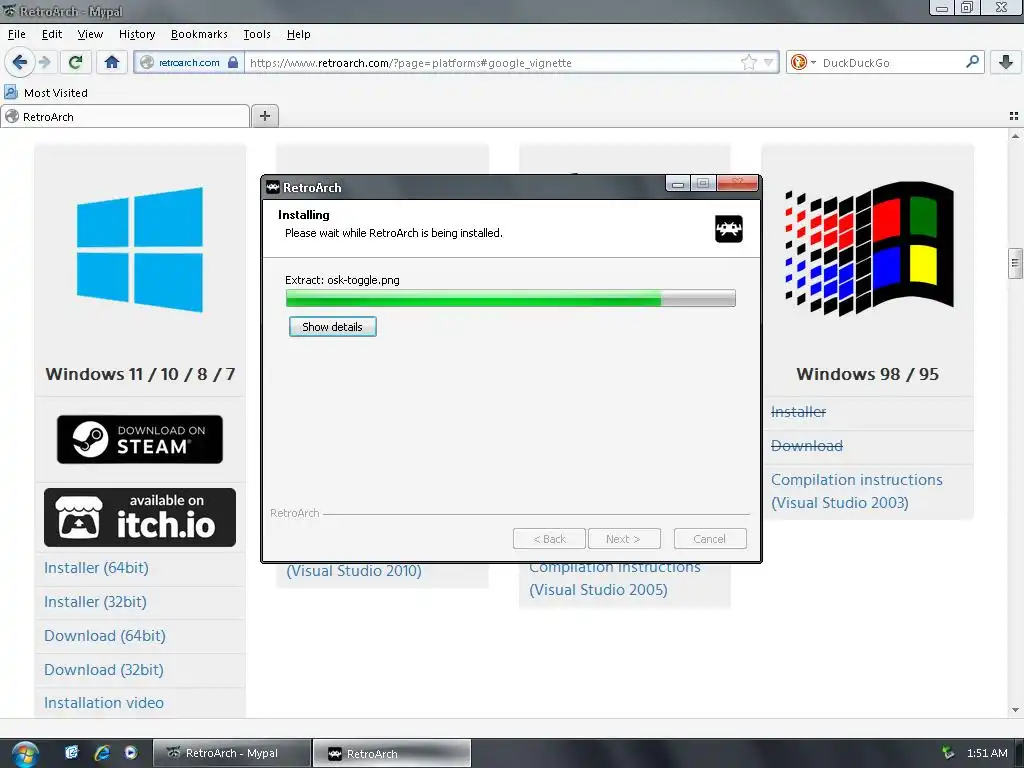Click the 1:51 AM taskbar clock
This screenshot has height=768, width=1024.
tap(987, 753)
